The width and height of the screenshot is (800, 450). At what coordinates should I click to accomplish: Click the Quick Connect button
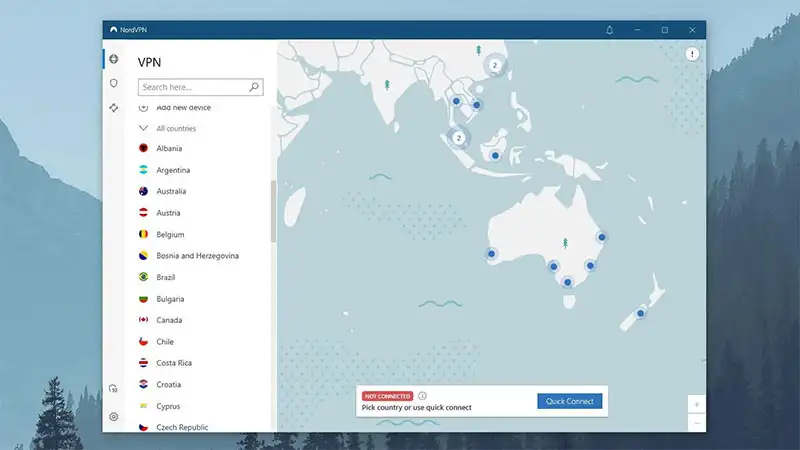point(569,401)
